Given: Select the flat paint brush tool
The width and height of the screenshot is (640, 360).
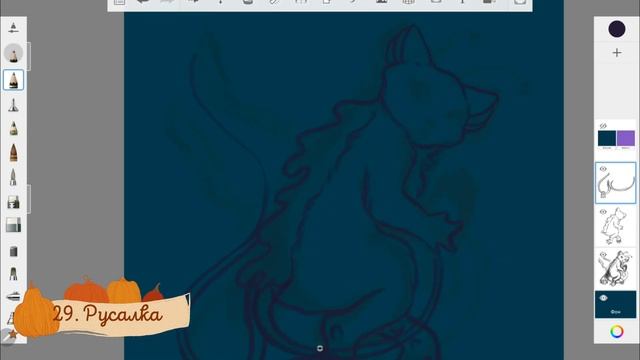Looking at the screenshot, I should tap(13, 202).
